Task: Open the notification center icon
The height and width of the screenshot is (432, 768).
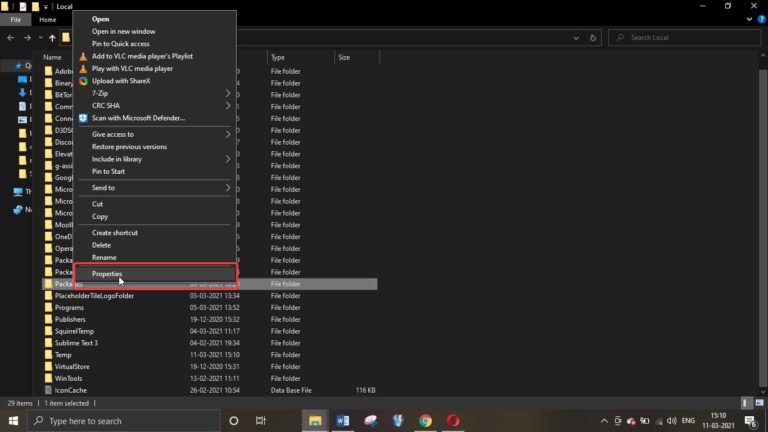Action: point(750,421)
